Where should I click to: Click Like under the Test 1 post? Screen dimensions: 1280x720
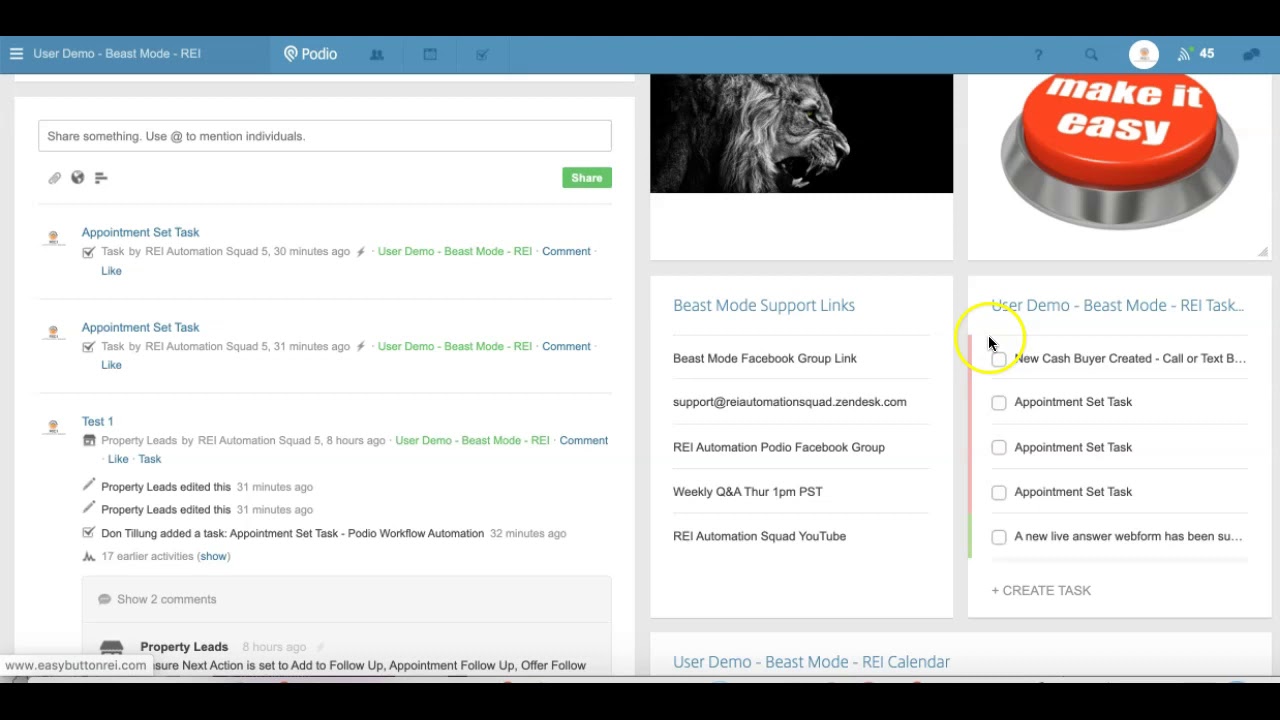click(x=118, y=459)
